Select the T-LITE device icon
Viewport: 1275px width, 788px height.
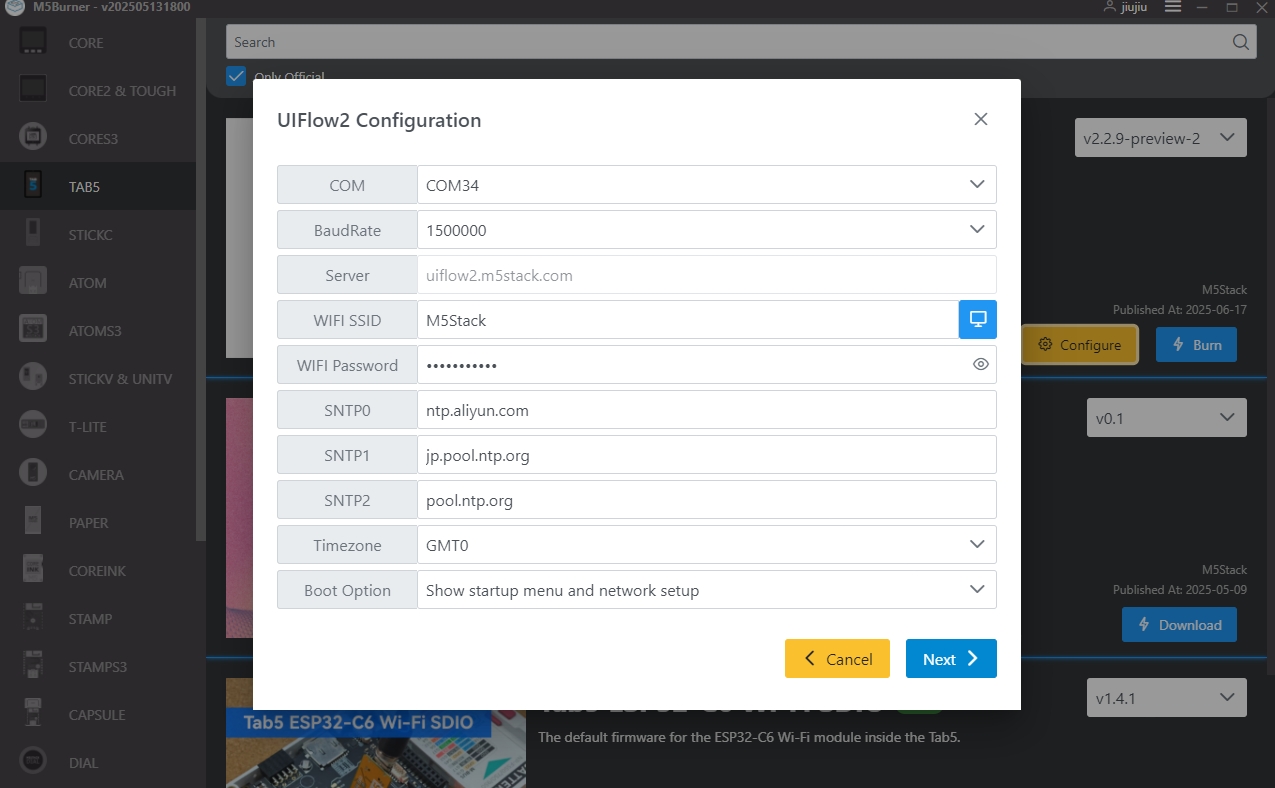[33, 426]
